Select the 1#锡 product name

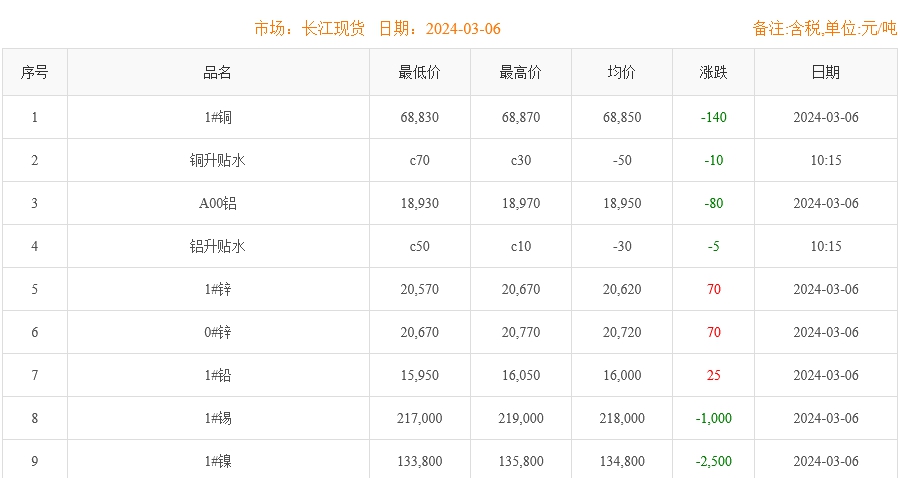pyautogui.click(x=217, y=419)
